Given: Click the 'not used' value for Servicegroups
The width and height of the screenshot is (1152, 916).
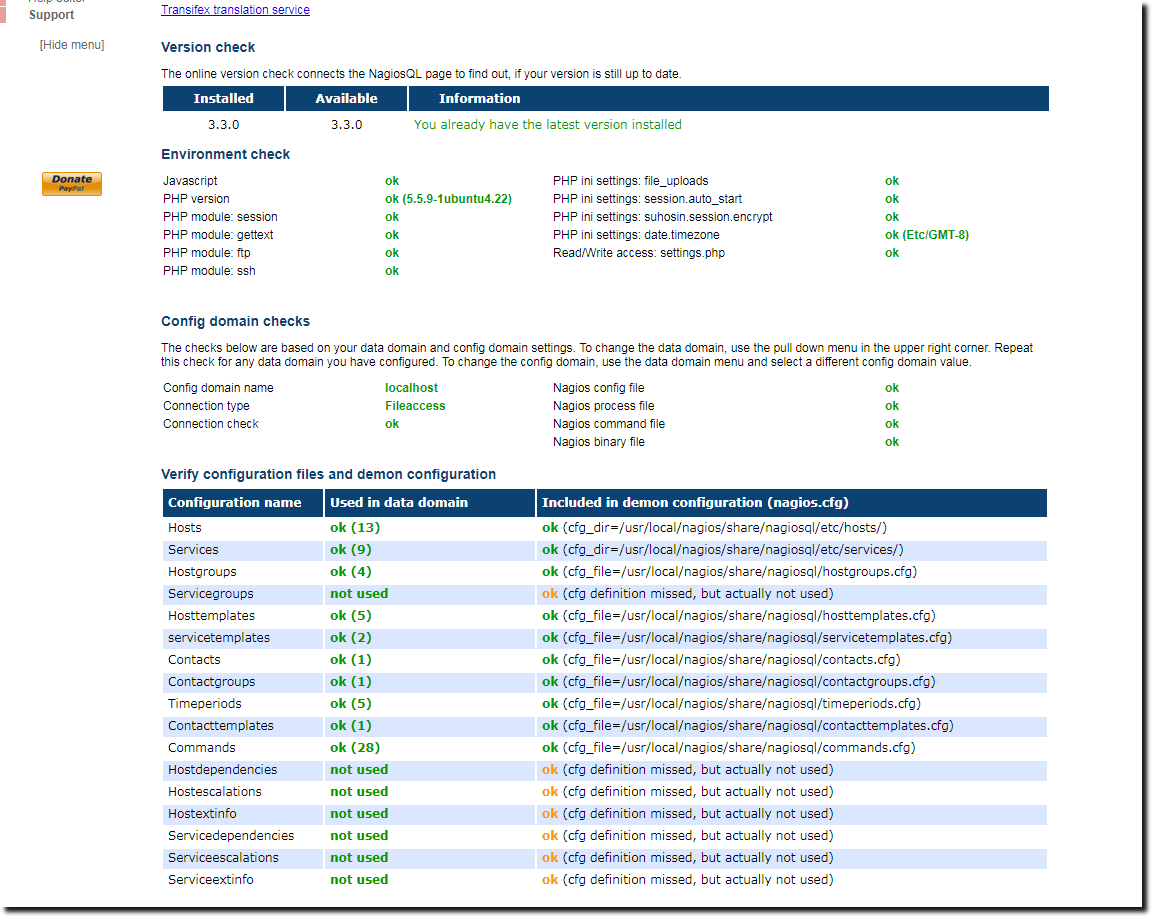Looking at the screenshot, I should coord(359,594).
